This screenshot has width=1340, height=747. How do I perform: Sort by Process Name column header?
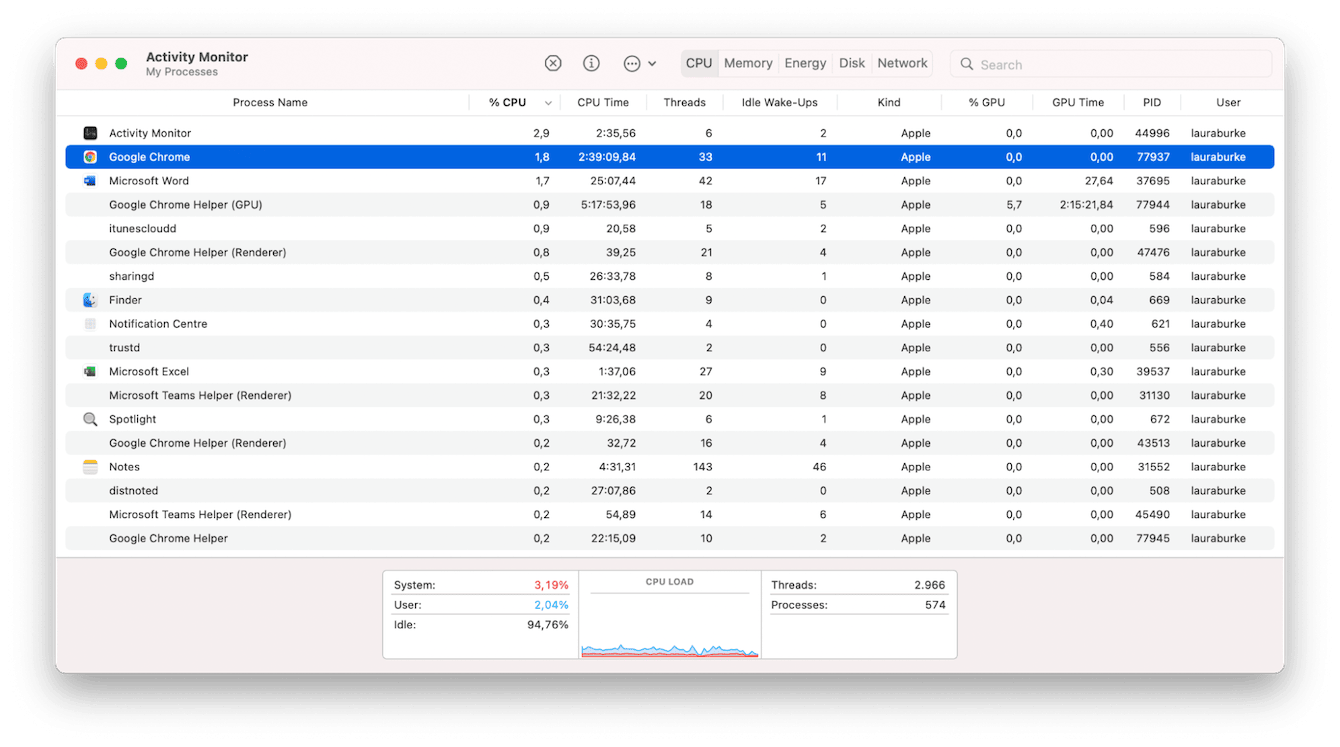tap(270, 103)
